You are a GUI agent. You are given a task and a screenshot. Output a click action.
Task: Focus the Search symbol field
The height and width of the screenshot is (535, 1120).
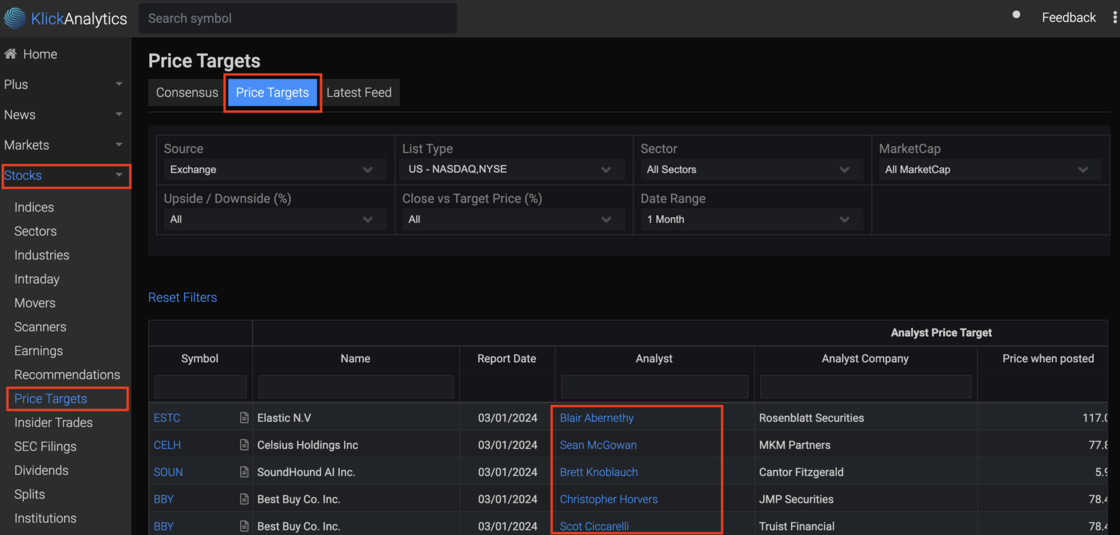[298, 19]
